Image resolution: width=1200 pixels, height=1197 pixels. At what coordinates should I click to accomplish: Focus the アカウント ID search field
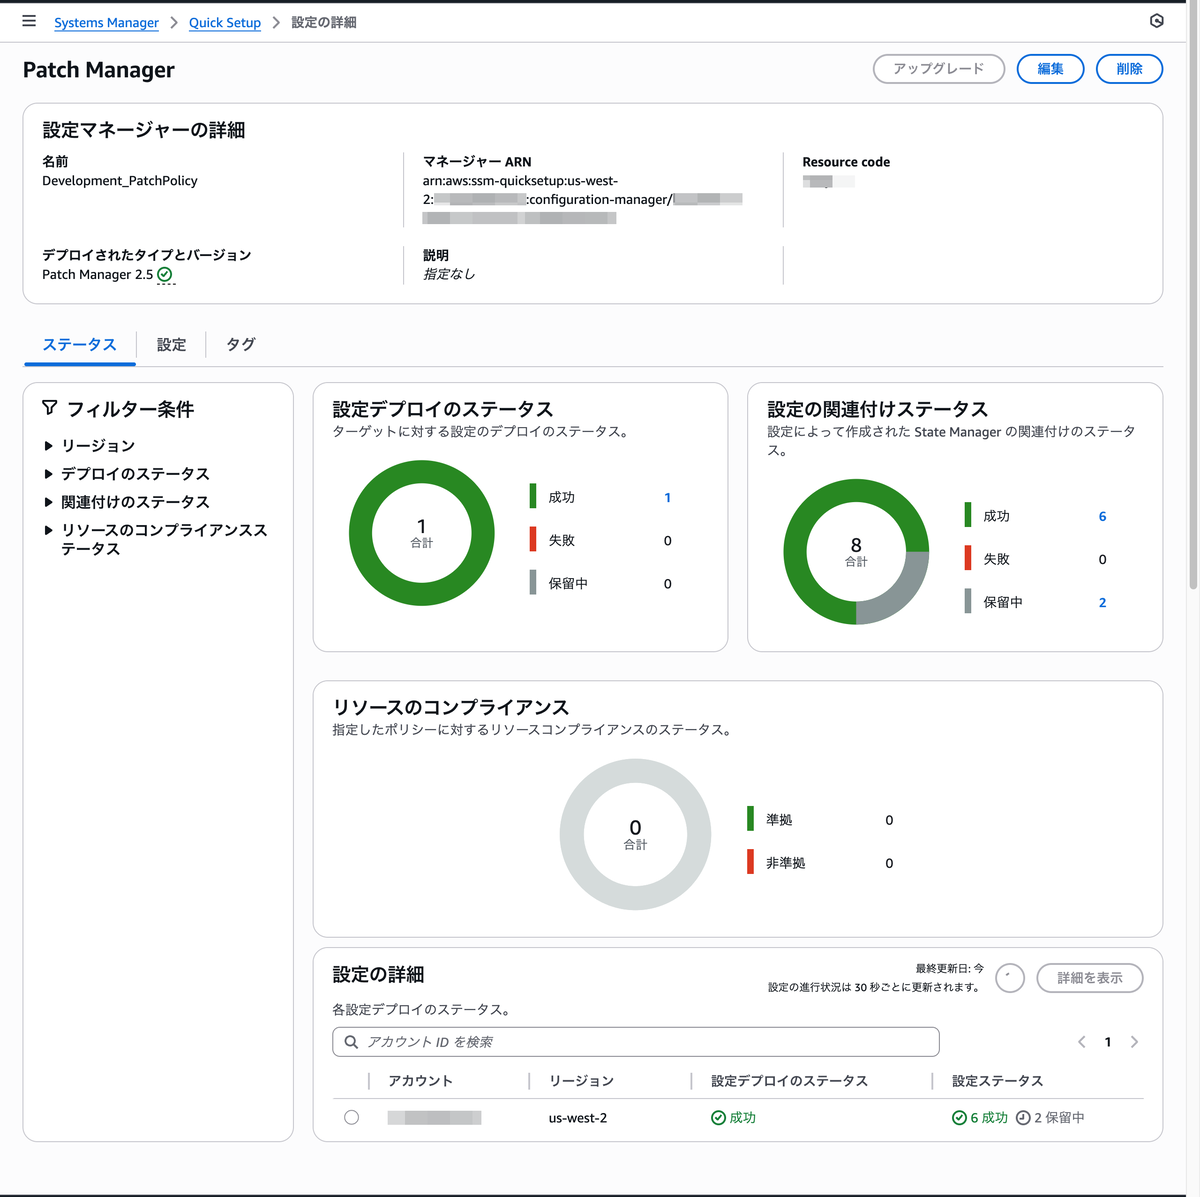[x=636, y=1042]
